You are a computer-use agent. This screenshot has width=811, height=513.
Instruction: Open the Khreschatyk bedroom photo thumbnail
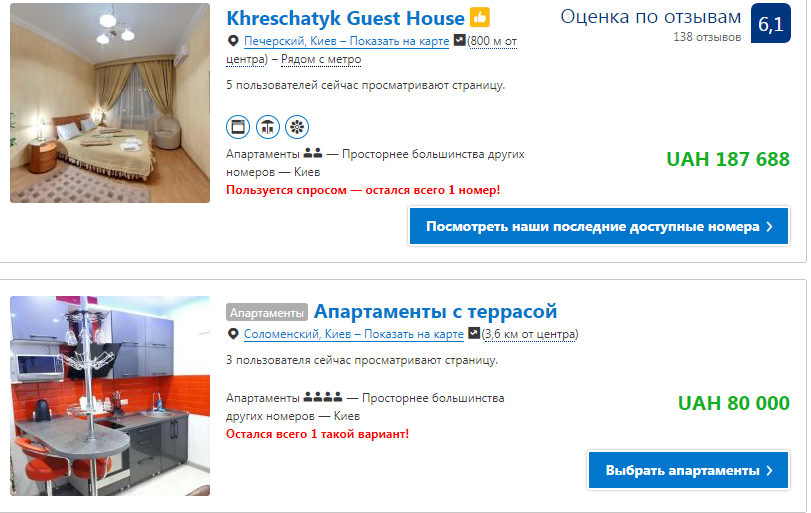[110, 103]
